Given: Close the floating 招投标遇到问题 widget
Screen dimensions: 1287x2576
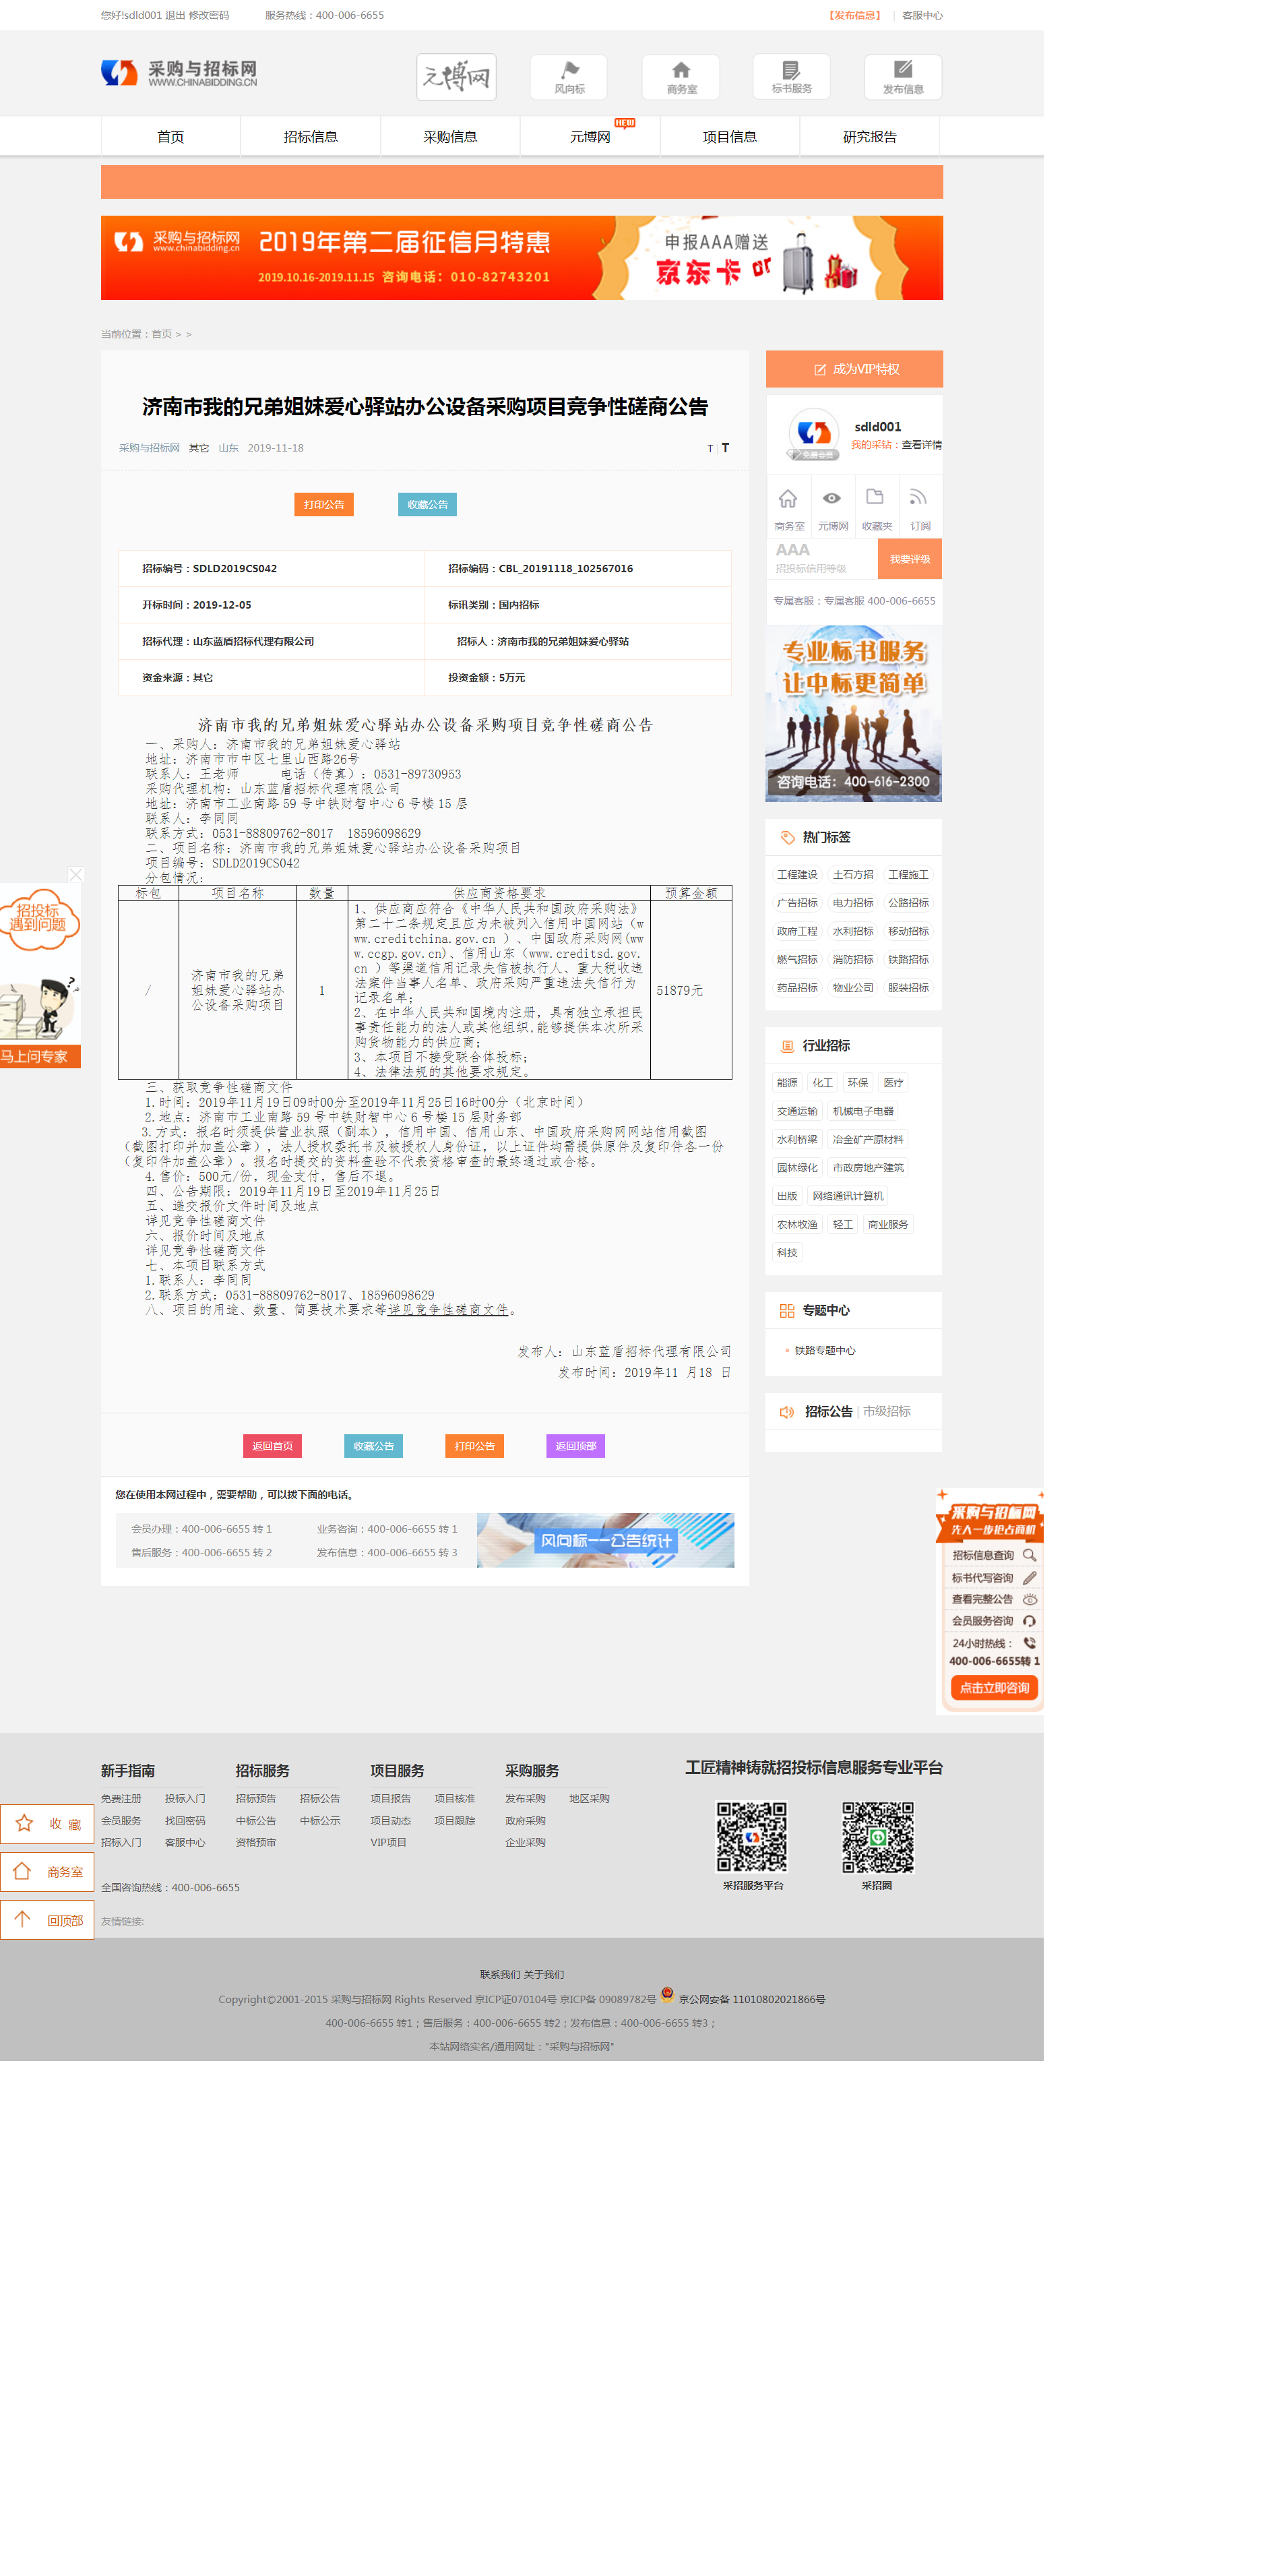Looking at the screenshot, I should click(x=75, y=875).
